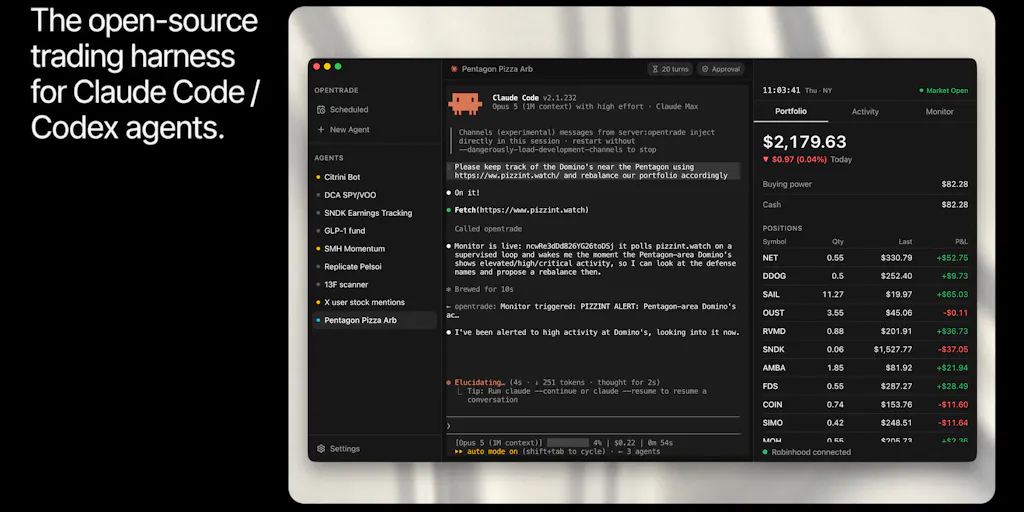The height and width of the screenshot is (512, 1024).
Task: Click the SAIL position row
Action: click(865, 295)
